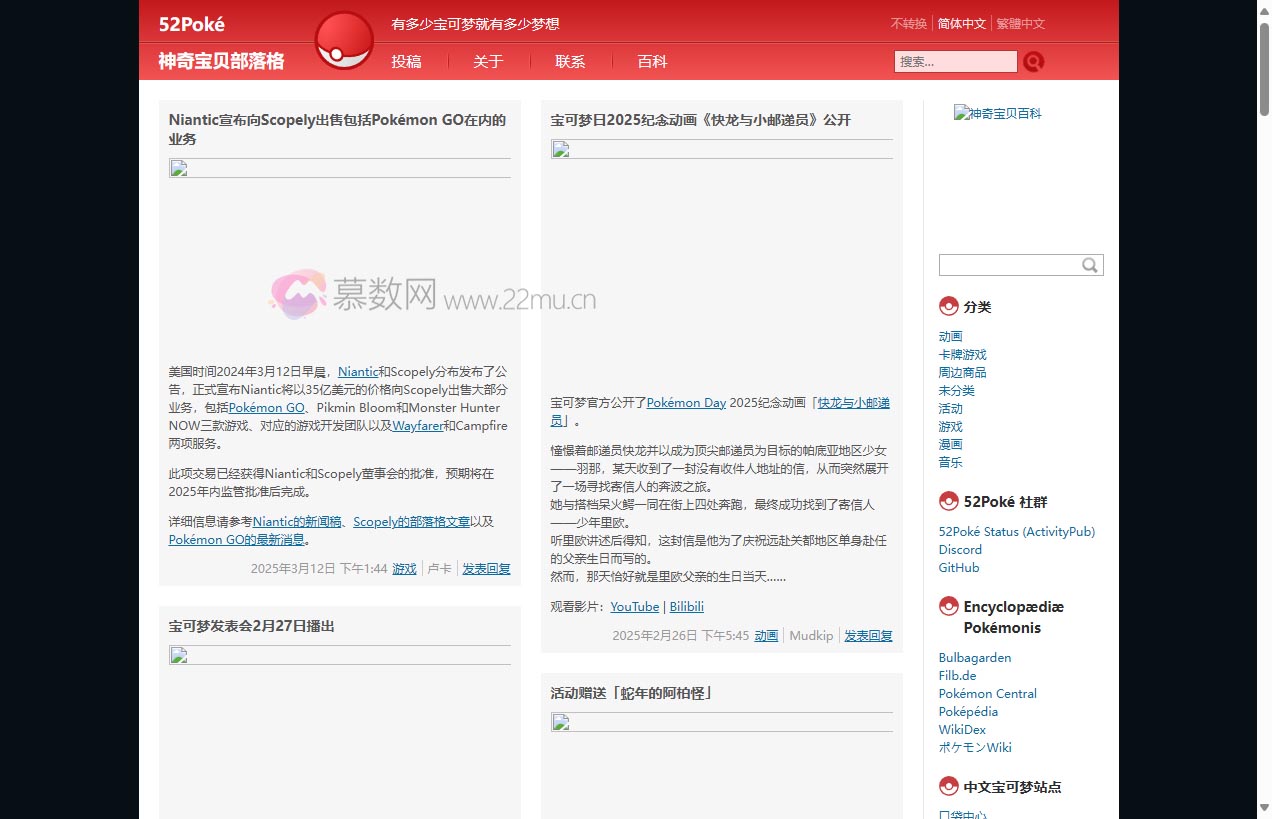The image size is (1272, 819).
Task: Switch language to 简体中文
Action: tap(961, 24)
